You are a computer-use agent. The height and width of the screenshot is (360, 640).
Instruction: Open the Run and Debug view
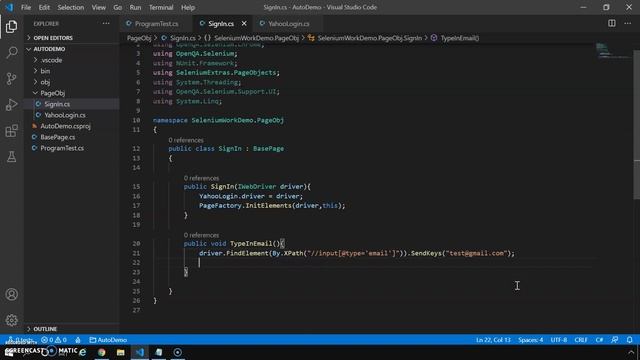coord(11,105)
